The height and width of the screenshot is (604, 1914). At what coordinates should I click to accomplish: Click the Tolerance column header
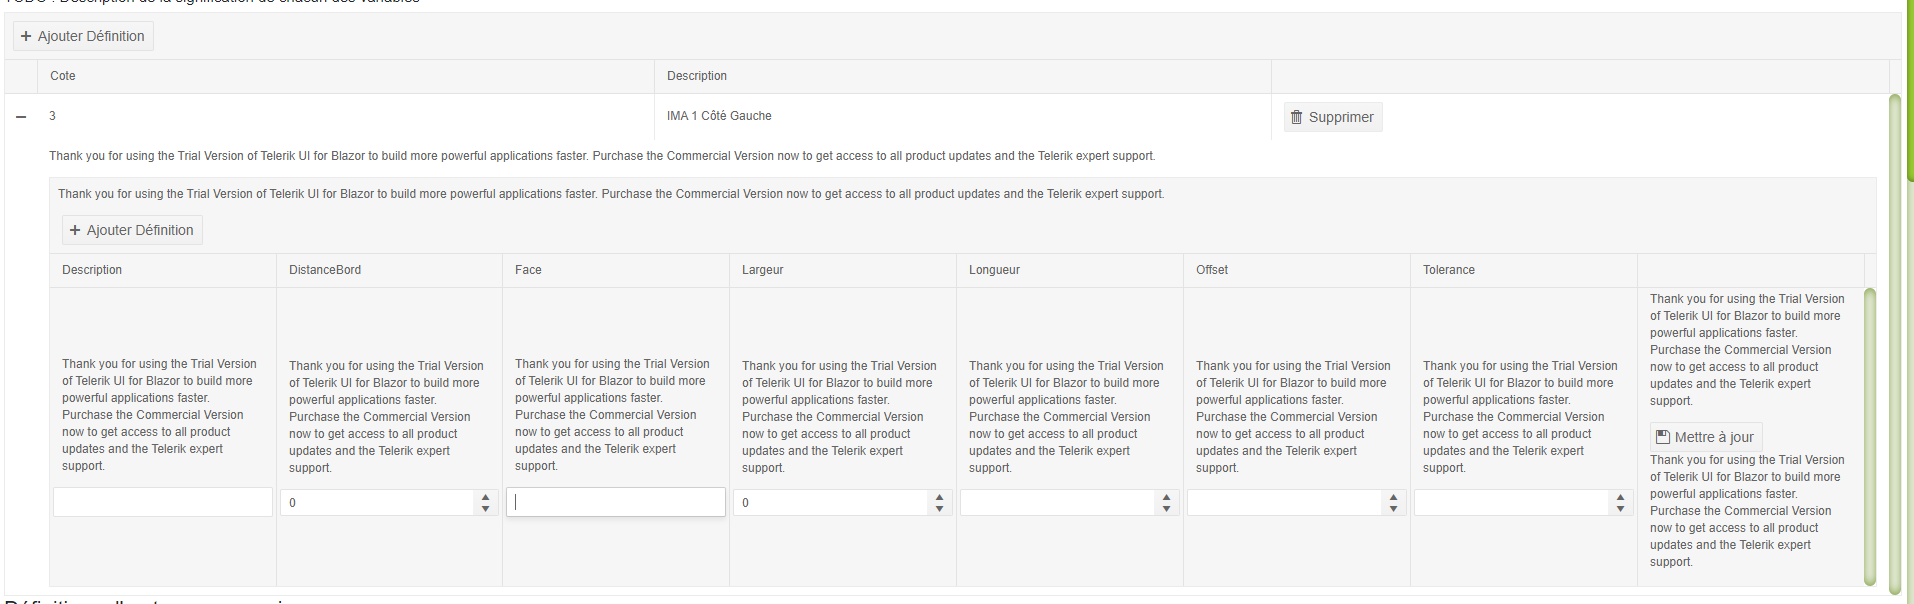point(1449,270)
